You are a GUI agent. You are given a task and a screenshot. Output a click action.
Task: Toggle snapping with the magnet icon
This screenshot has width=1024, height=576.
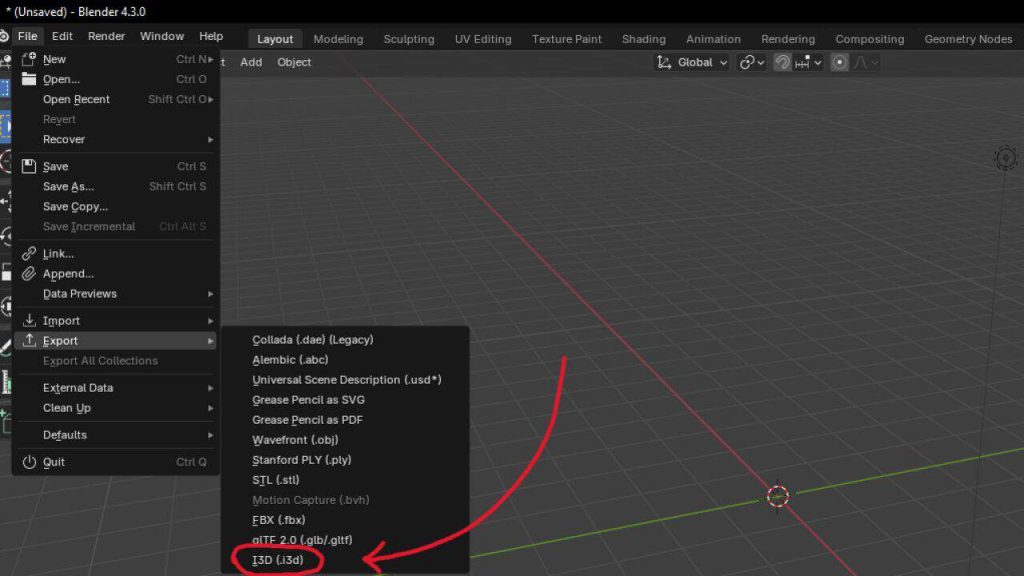782,62
